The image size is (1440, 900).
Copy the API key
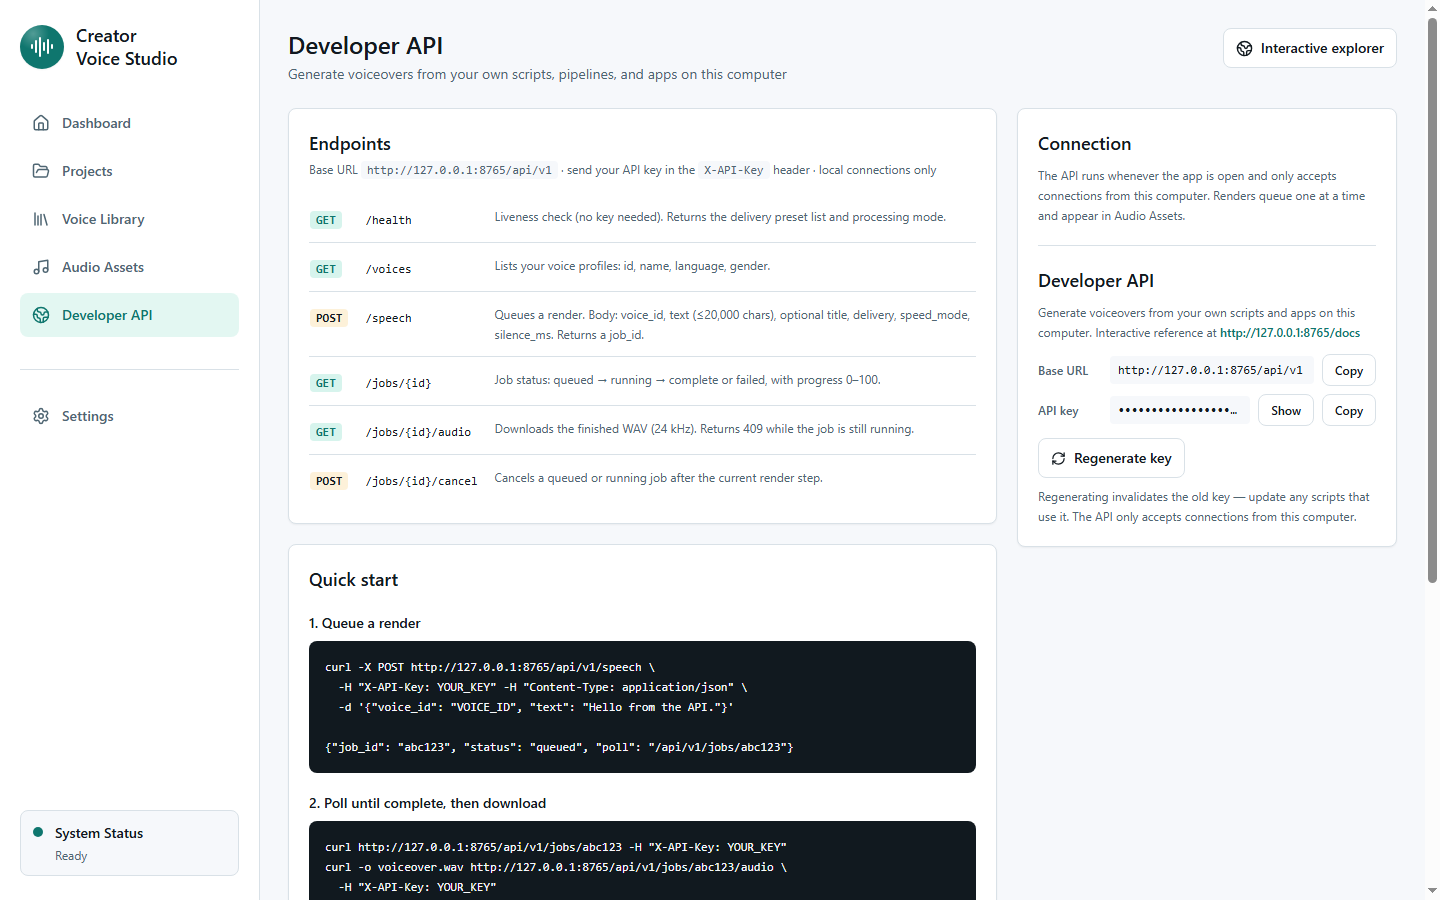click(1349, 410)
